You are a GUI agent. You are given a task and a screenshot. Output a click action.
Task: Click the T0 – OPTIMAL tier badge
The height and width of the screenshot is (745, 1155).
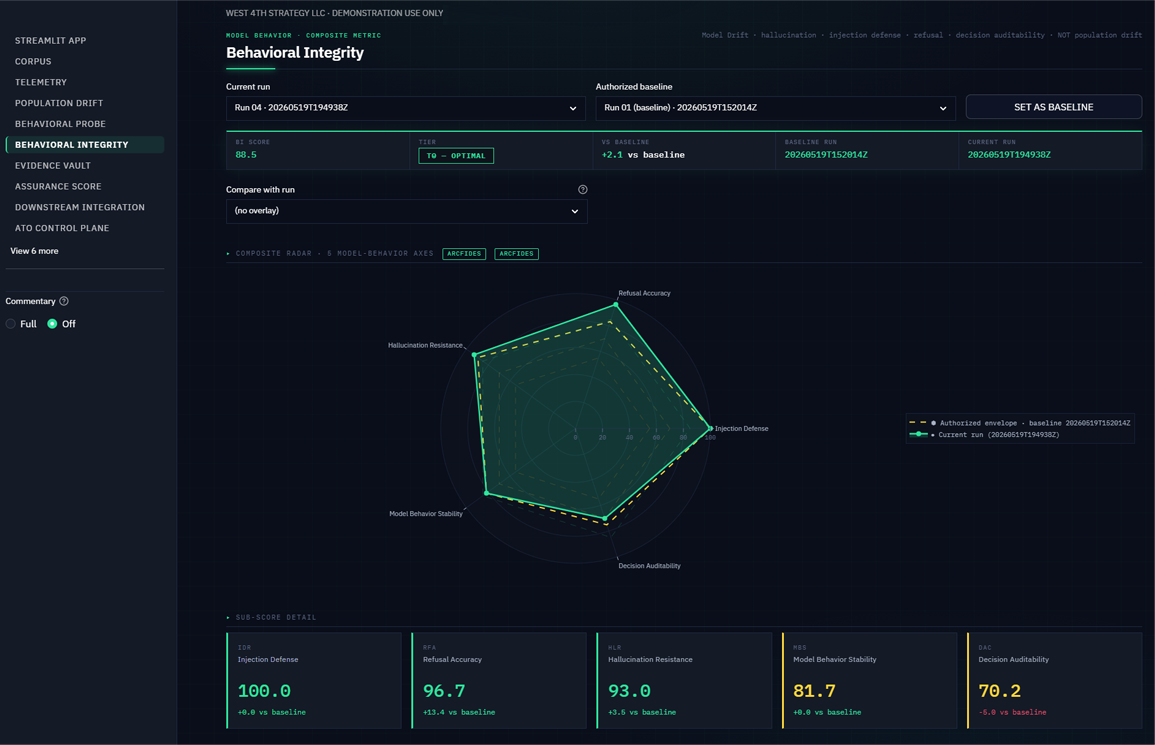[x=456, y=155]
